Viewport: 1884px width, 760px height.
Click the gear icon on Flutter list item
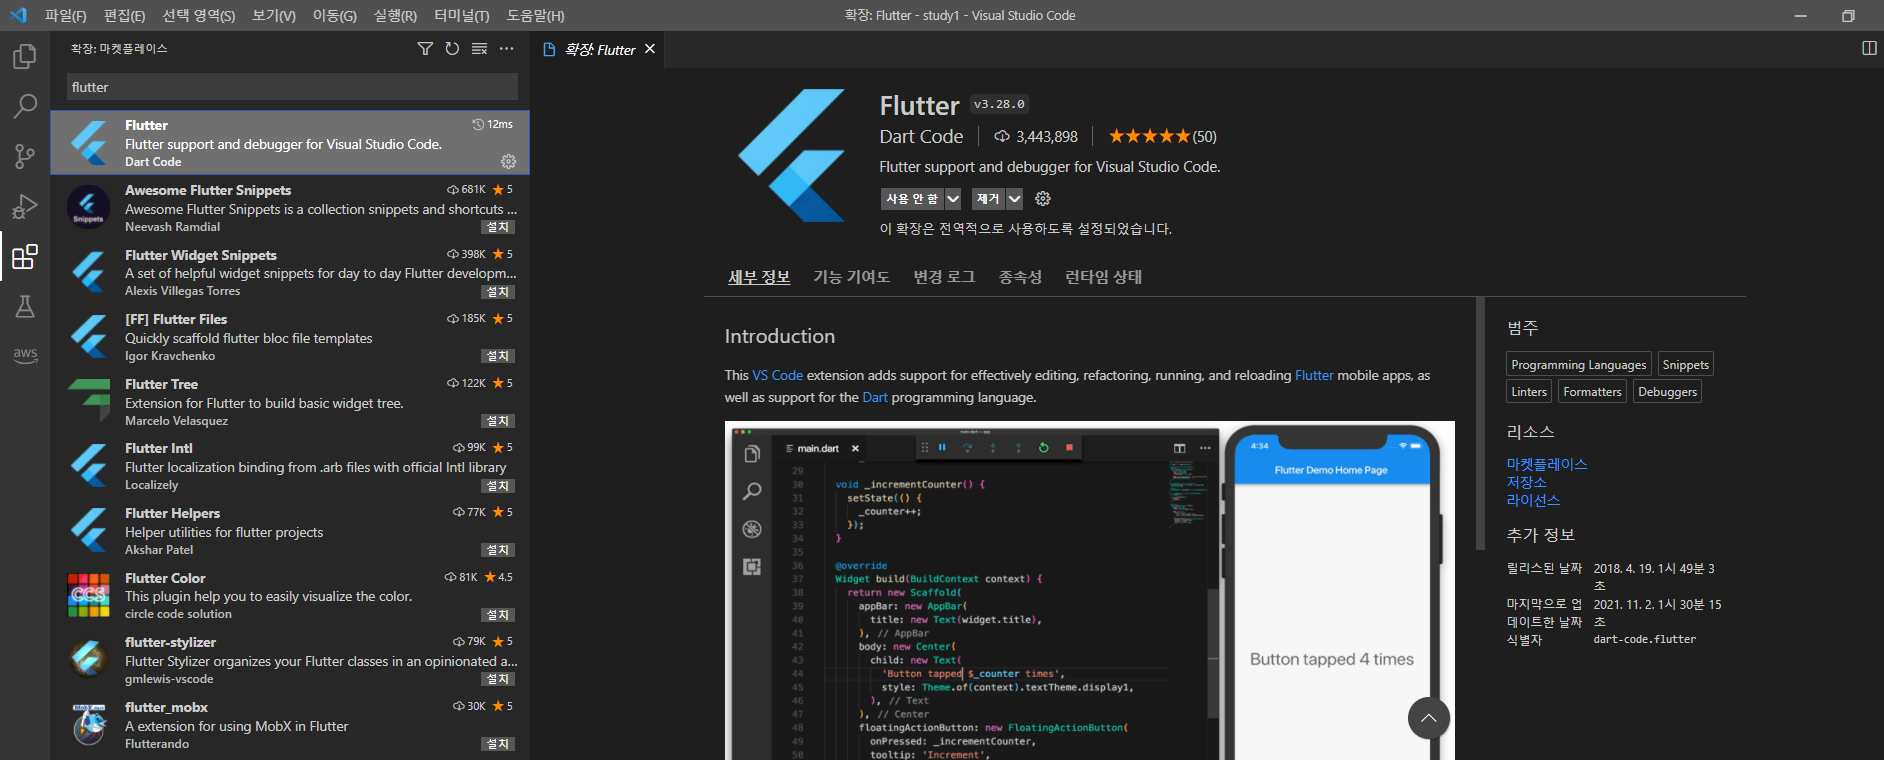[508, 161]
